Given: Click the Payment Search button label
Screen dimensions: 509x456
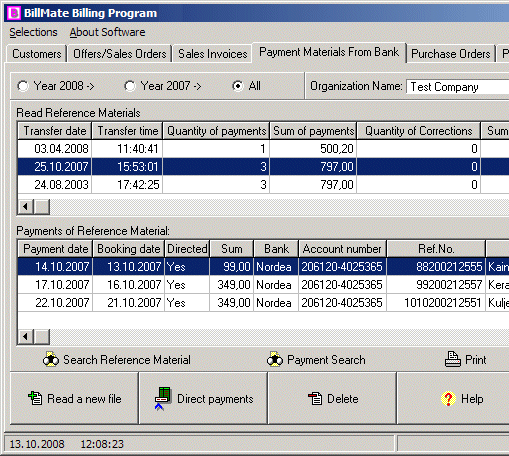Looking at the screenshot, I should coord(326,360).
